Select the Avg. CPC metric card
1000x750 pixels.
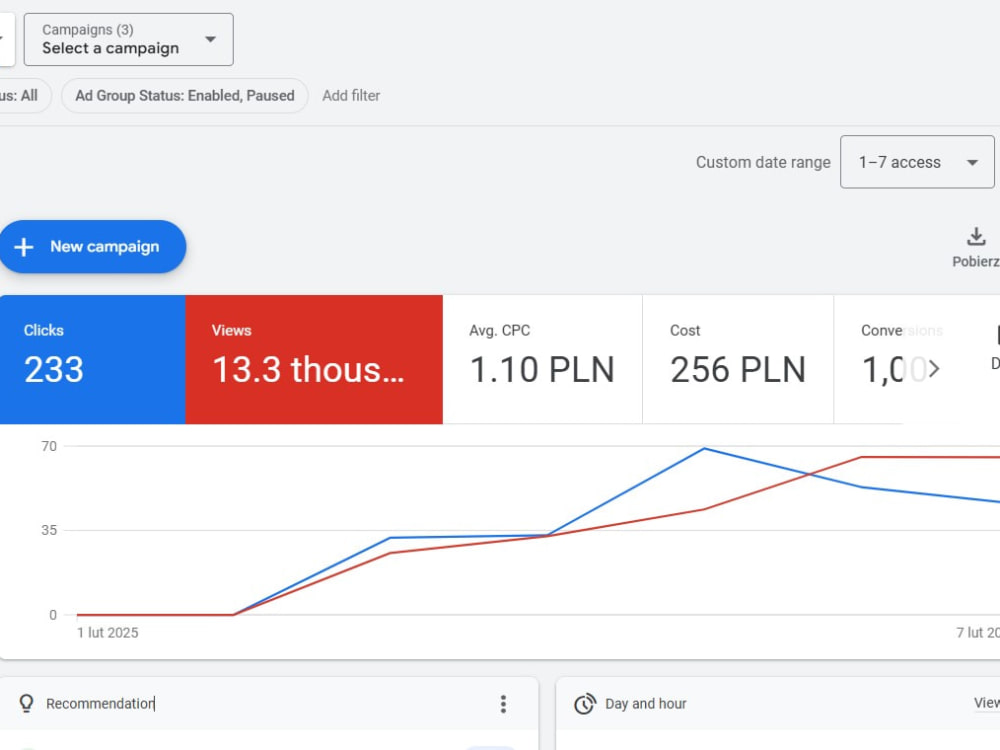pos(543,360)
